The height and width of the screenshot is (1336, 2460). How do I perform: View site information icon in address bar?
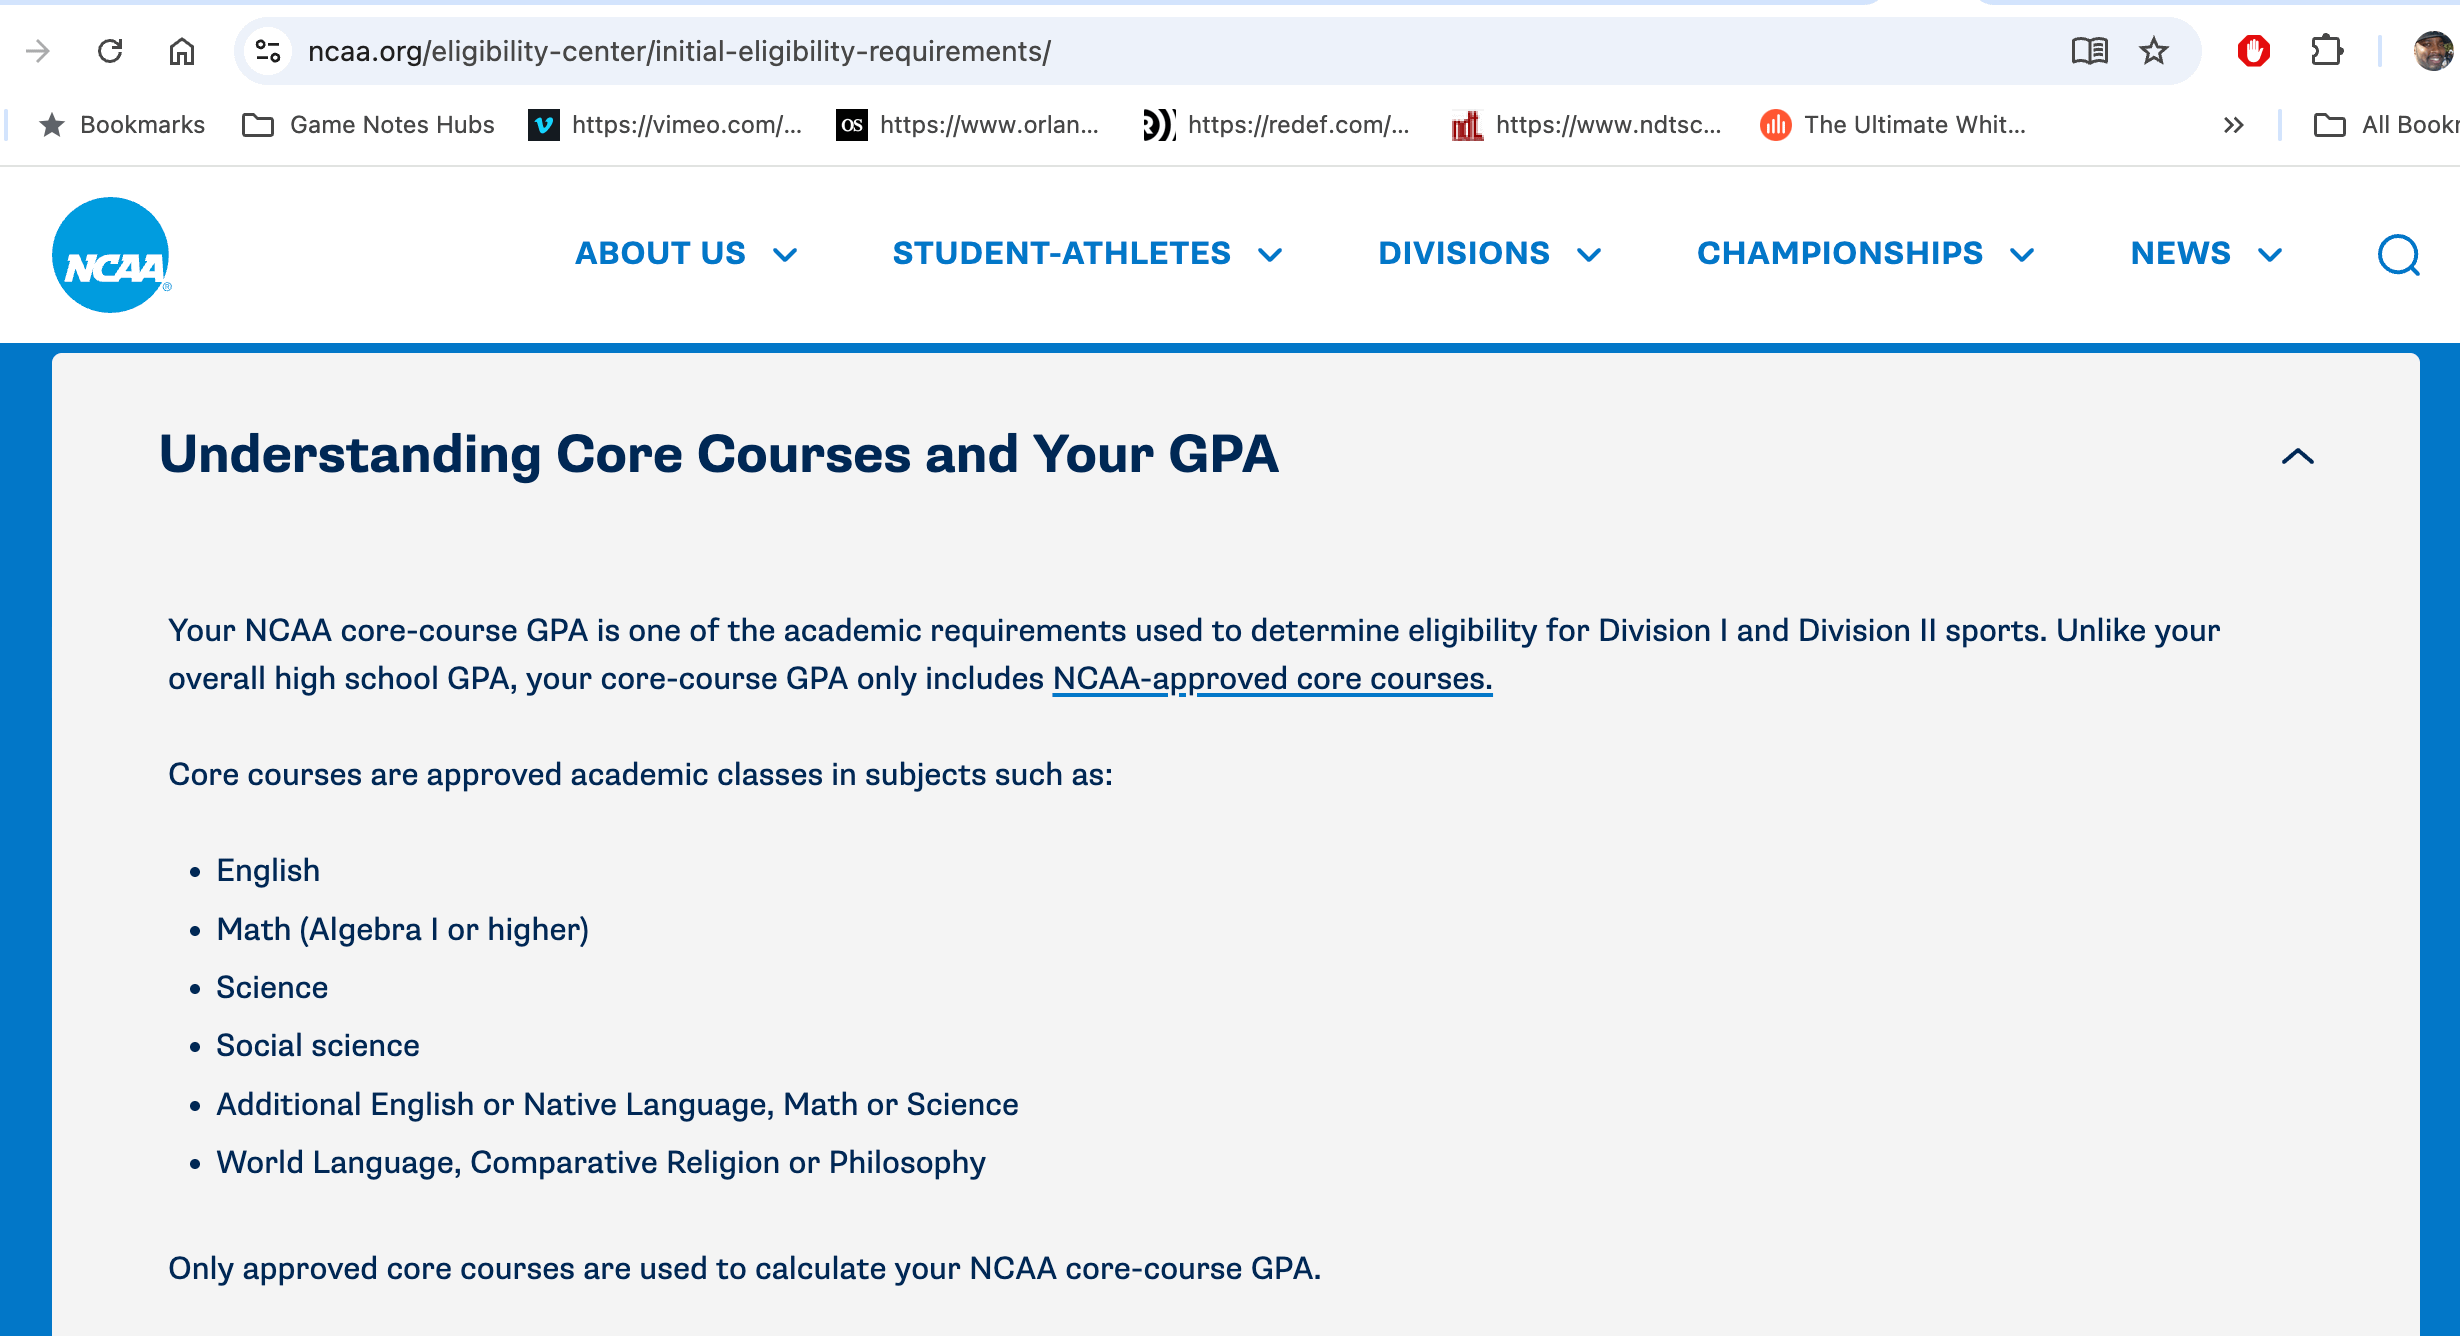pos(267,51)
